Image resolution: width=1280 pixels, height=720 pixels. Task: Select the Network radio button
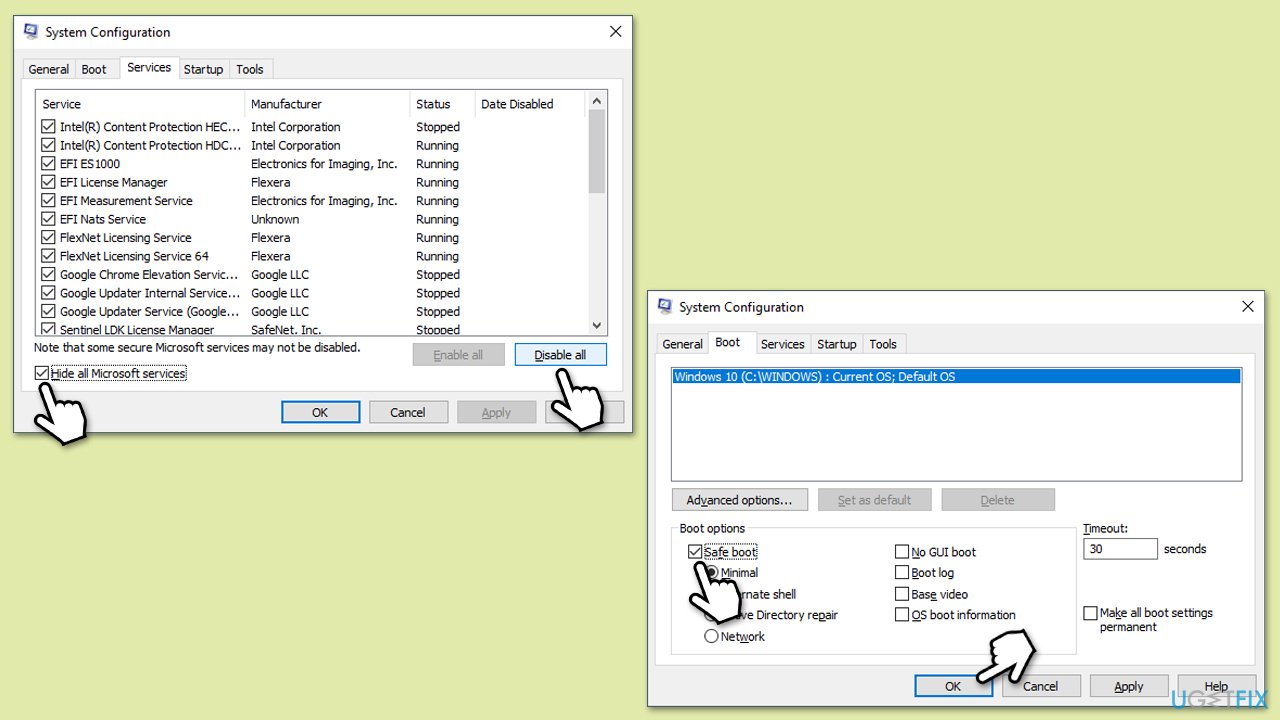(711, 636)
